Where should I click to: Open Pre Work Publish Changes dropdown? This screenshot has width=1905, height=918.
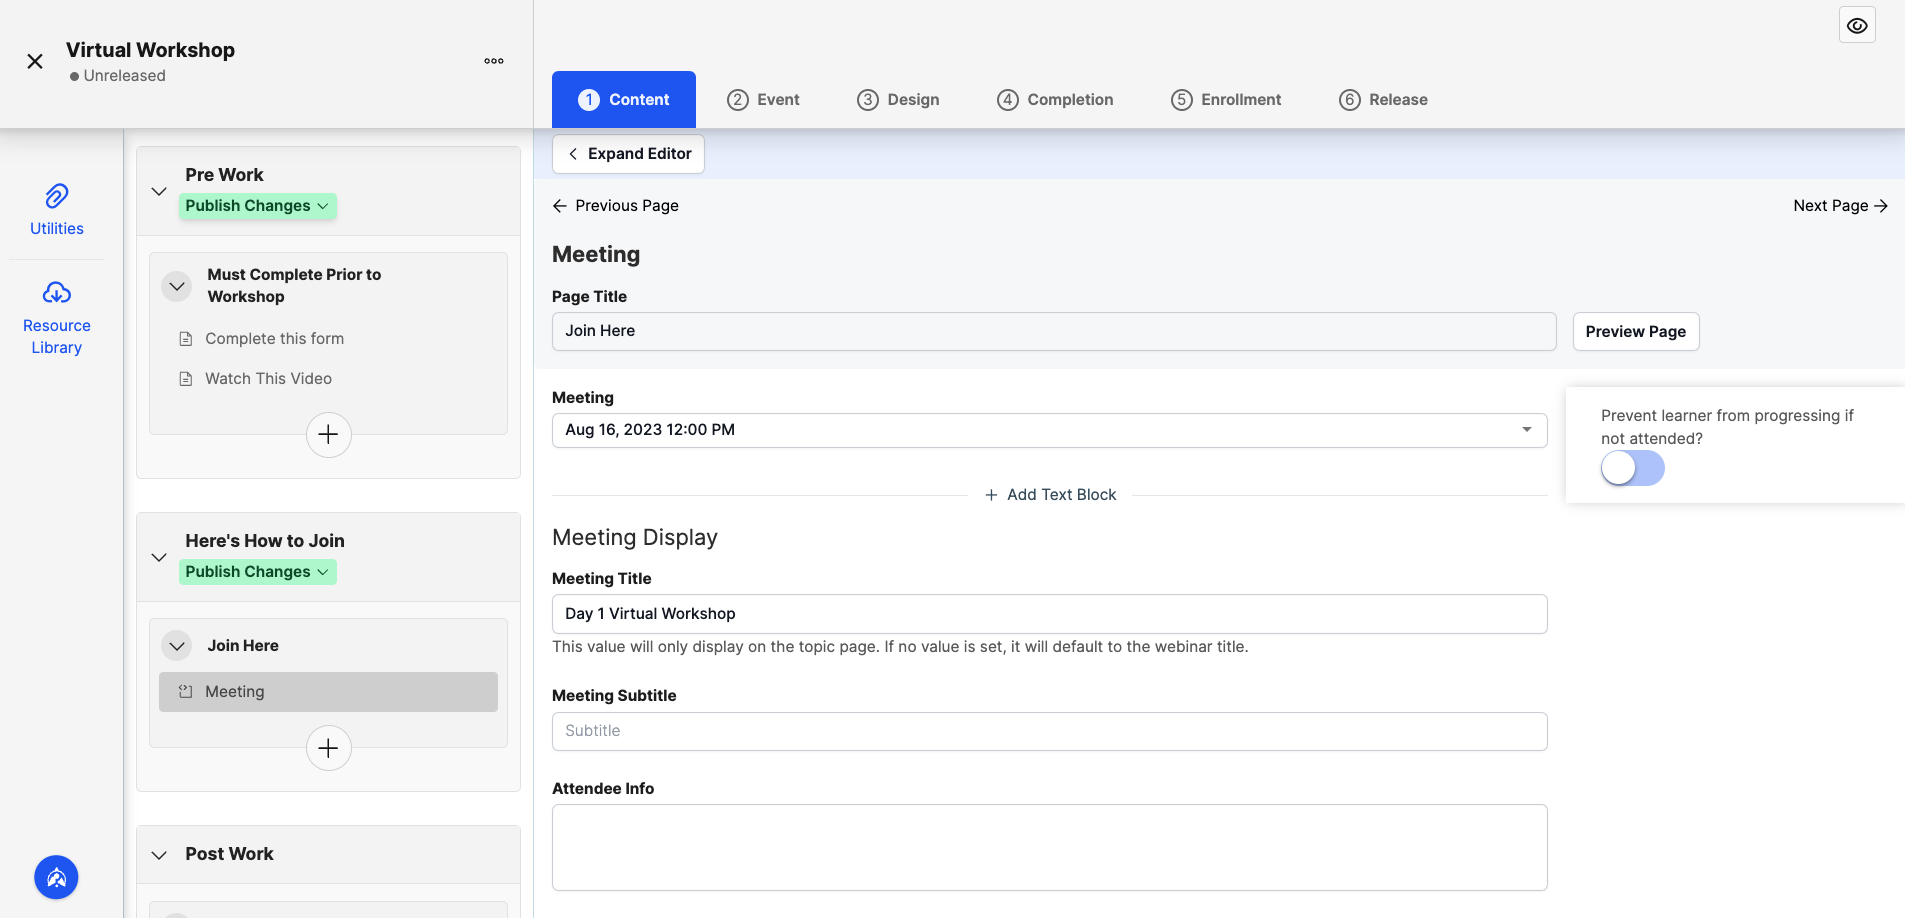click(258, 206)
